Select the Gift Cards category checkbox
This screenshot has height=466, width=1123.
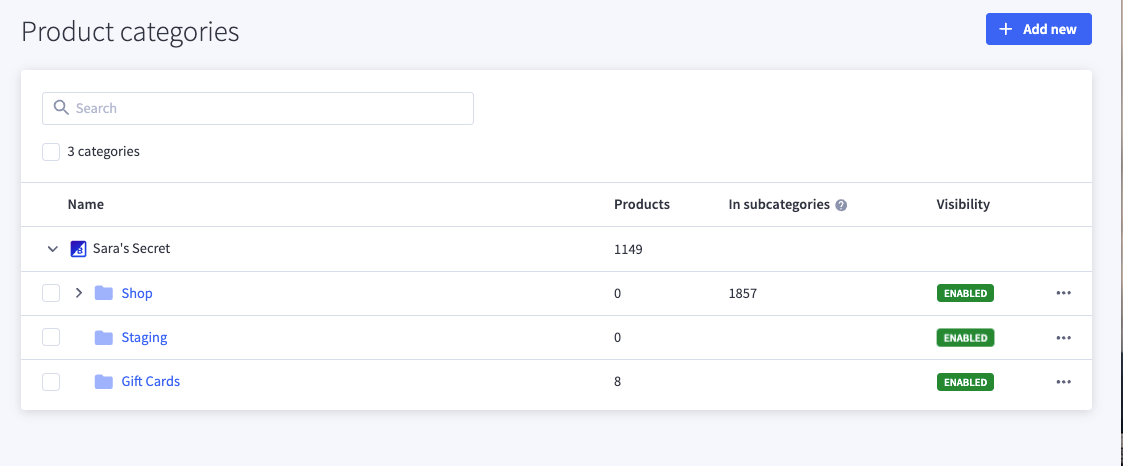coord(51,382)
